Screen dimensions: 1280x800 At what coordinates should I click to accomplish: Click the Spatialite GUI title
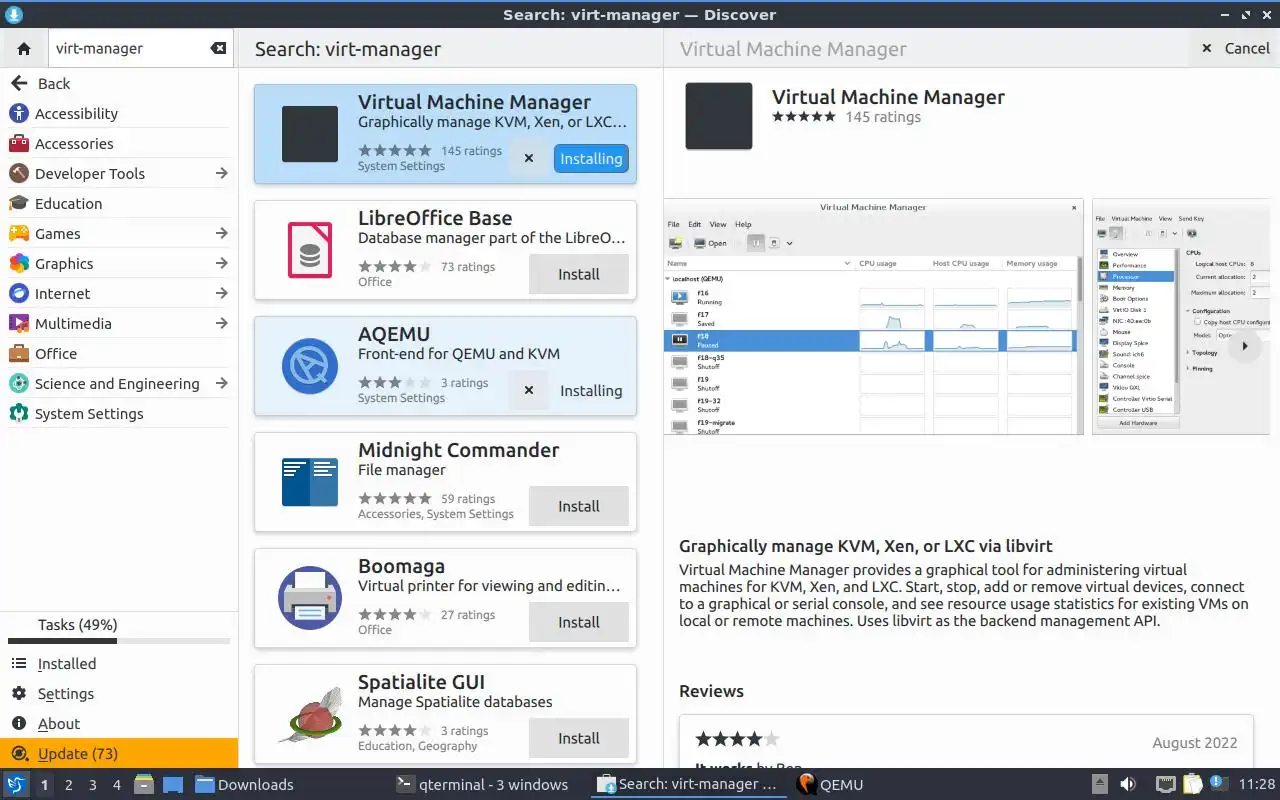pyautogui.click(x=421, y=682)
